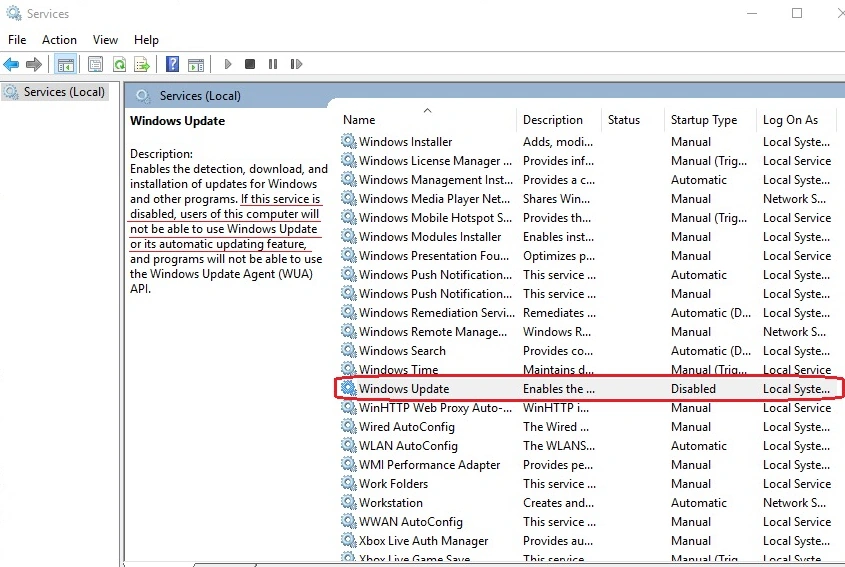This screenshot has height=567, width=845.
Task: Open the File menu
Action: (17, 40)
